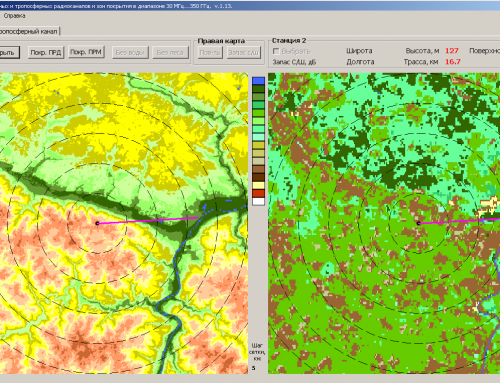This screenshot has width=500, height=383.
Task: Click the Покр. ПРМ coverage button
Action: coord(86,52)
